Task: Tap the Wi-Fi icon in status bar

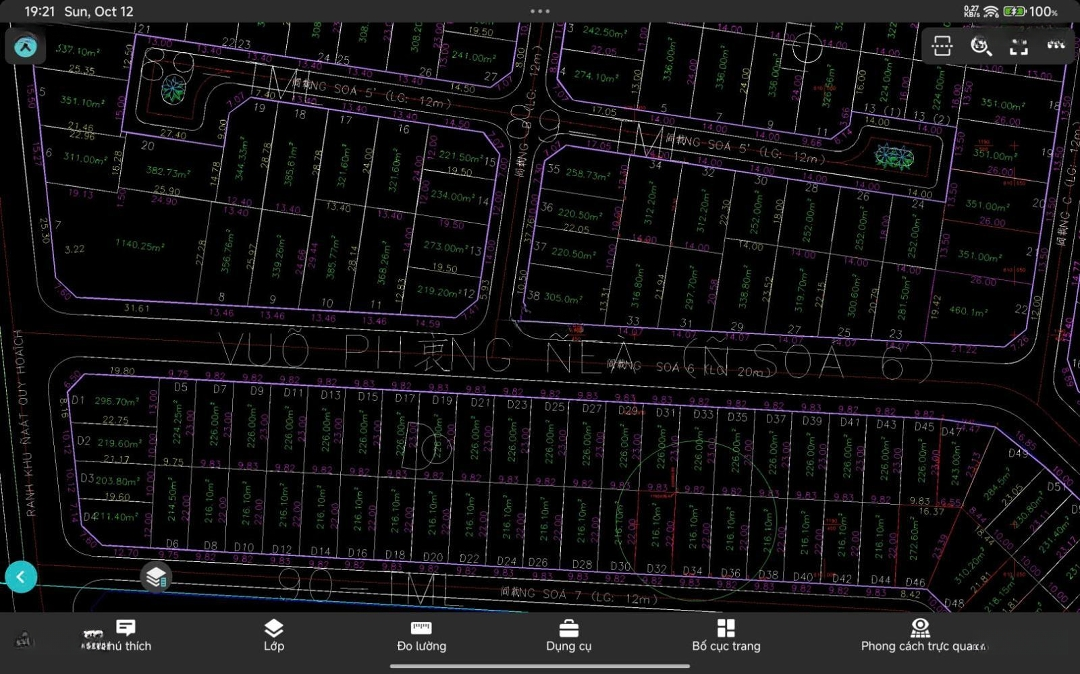Action: (991, 11)
